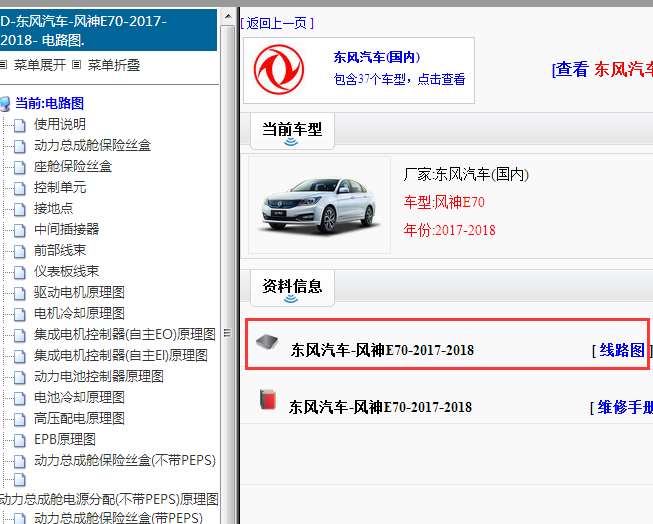Viewport: 653px width, 524px height.
Task: Open 前部线束 tree item
Action: pos(60,250)
